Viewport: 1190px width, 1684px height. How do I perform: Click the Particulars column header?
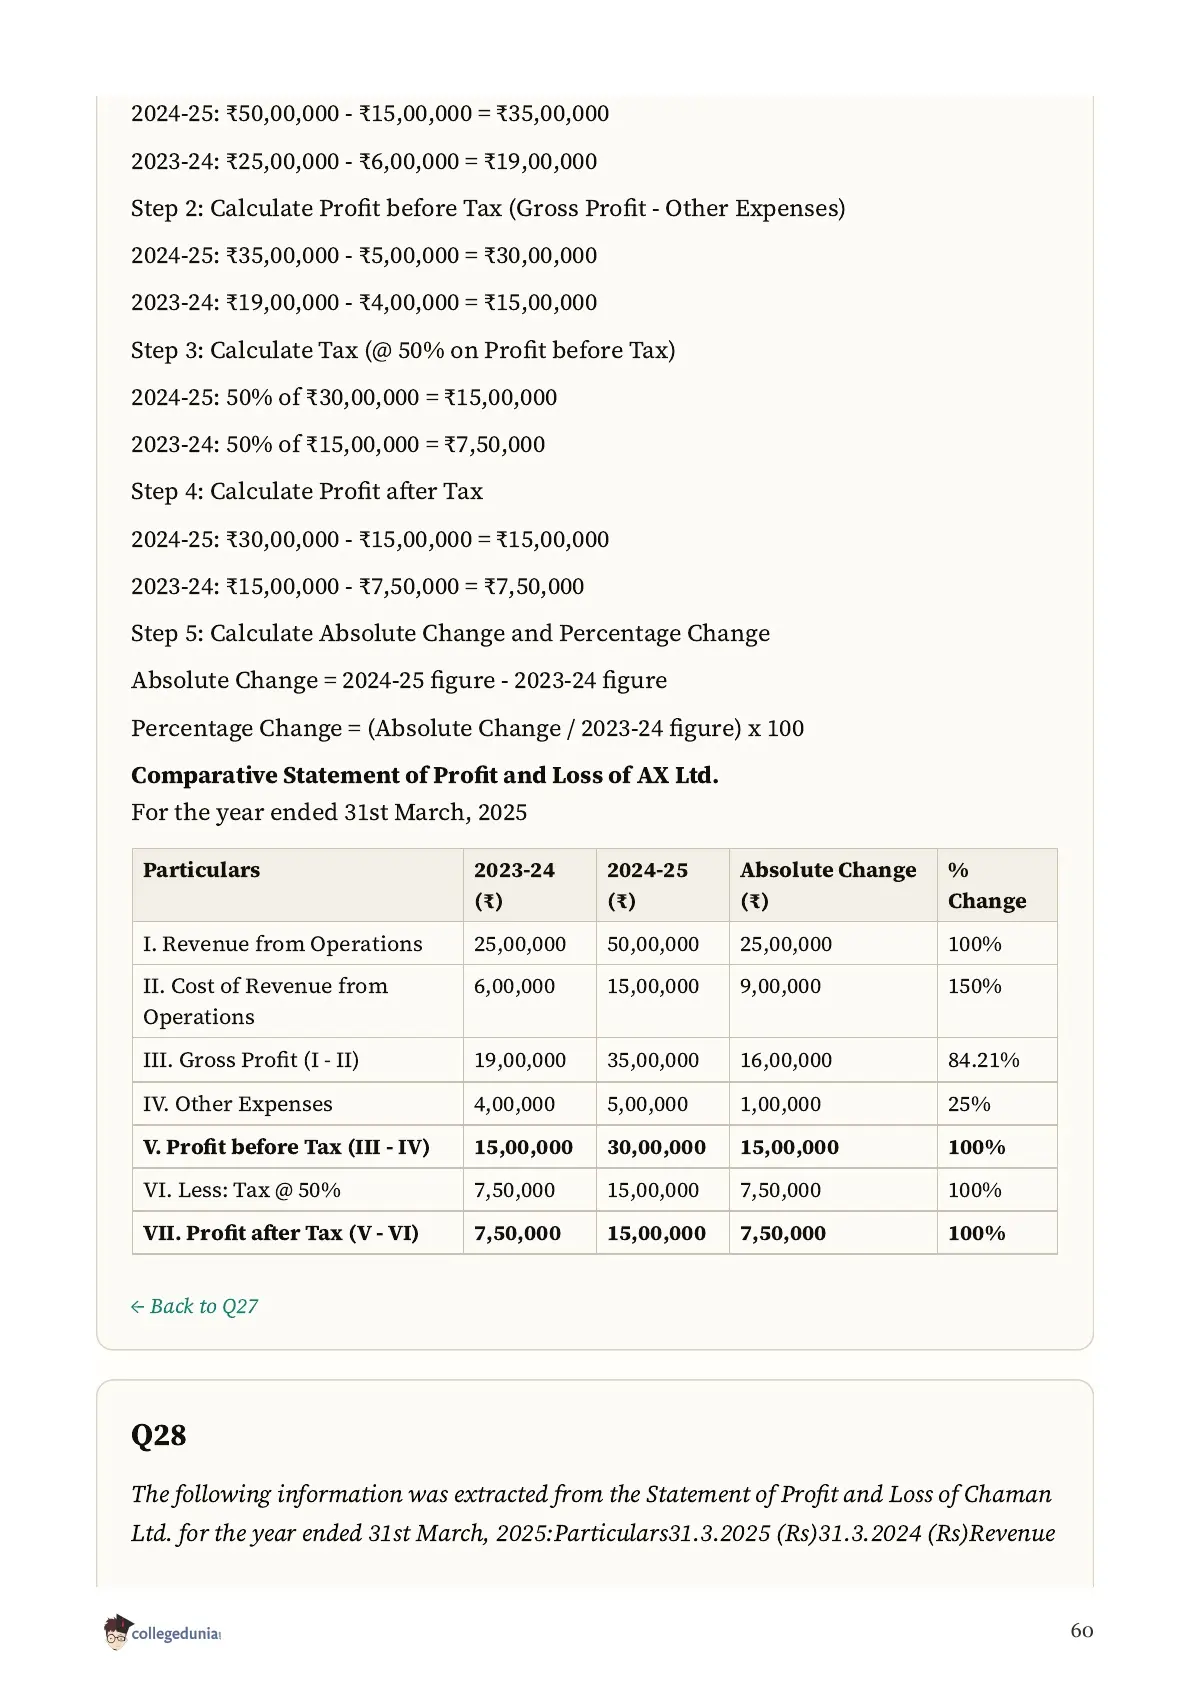point(201,870)
